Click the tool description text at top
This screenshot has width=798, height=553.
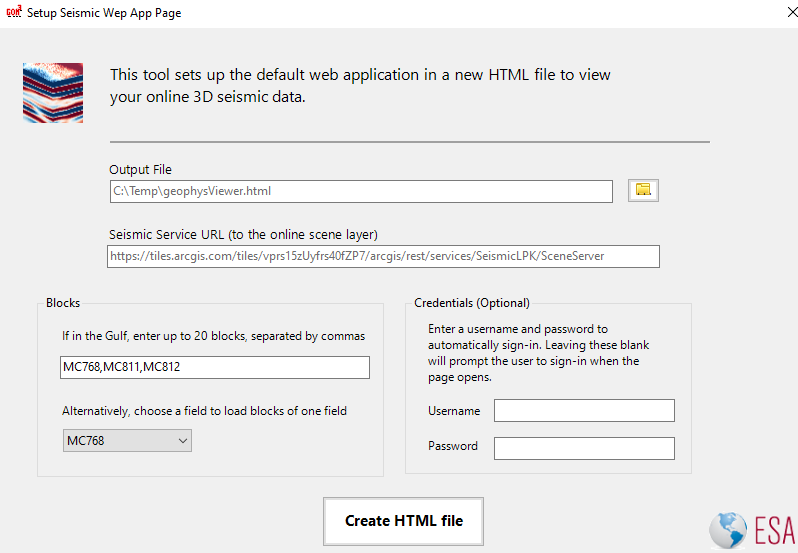360,86
